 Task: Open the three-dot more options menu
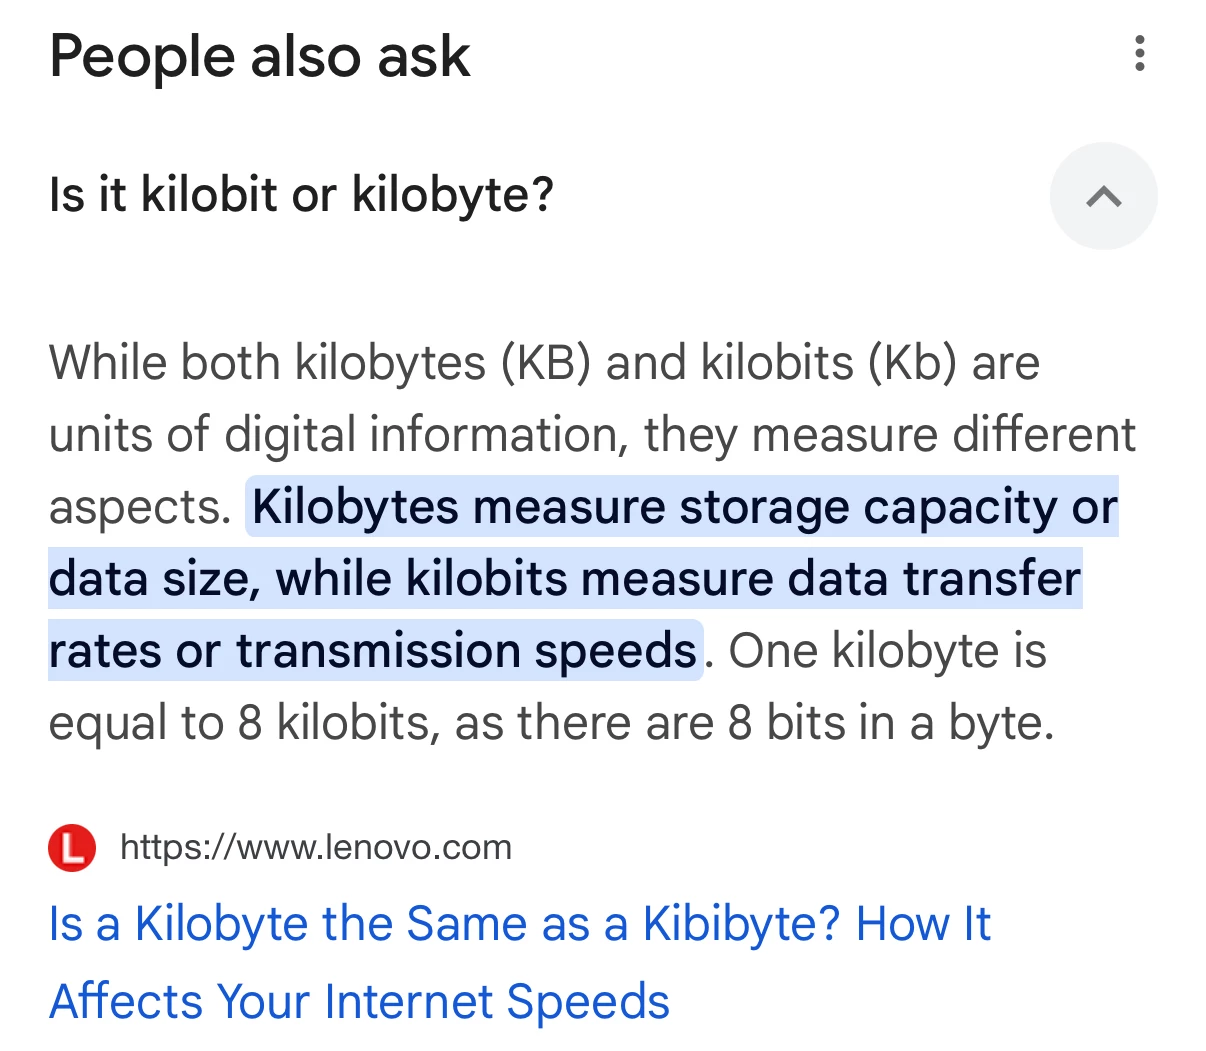[1139, 54]
